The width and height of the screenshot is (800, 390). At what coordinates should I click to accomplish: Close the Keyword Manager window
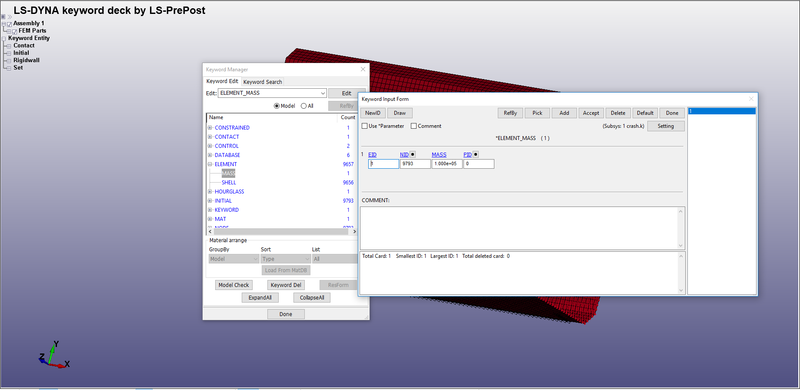363,69
